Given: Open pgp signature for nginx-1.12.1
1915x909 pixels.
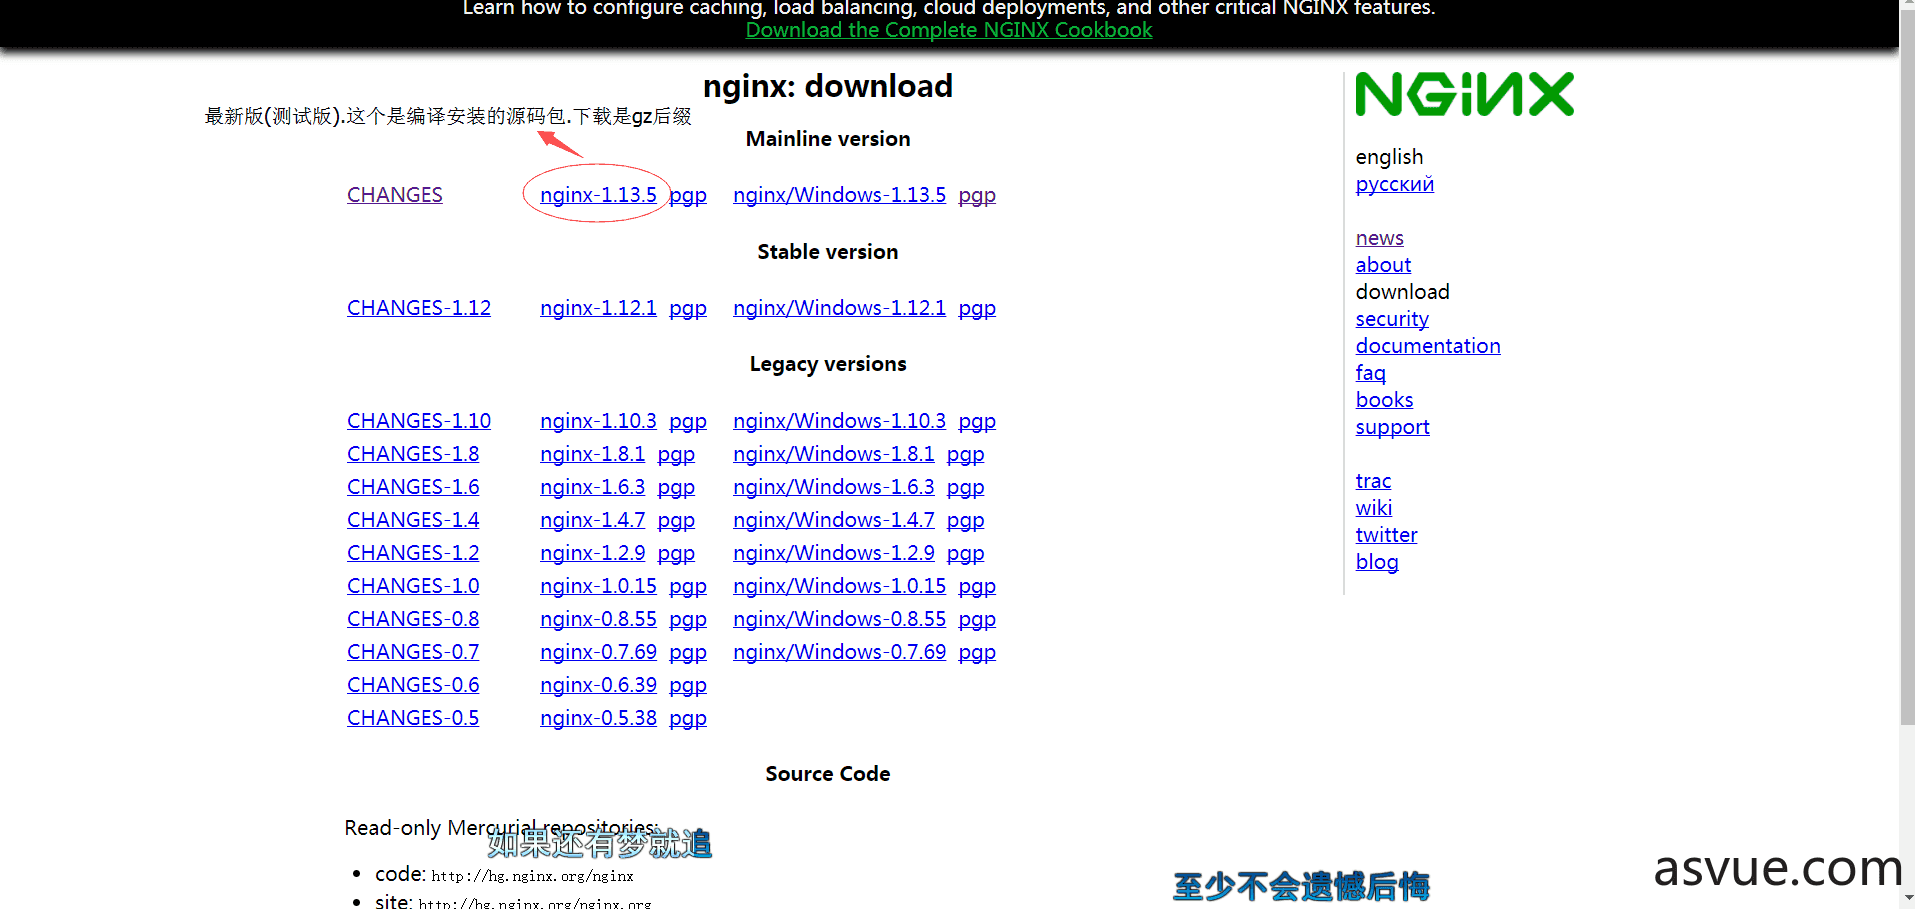Looking at the screenshot, I should 688,308.
